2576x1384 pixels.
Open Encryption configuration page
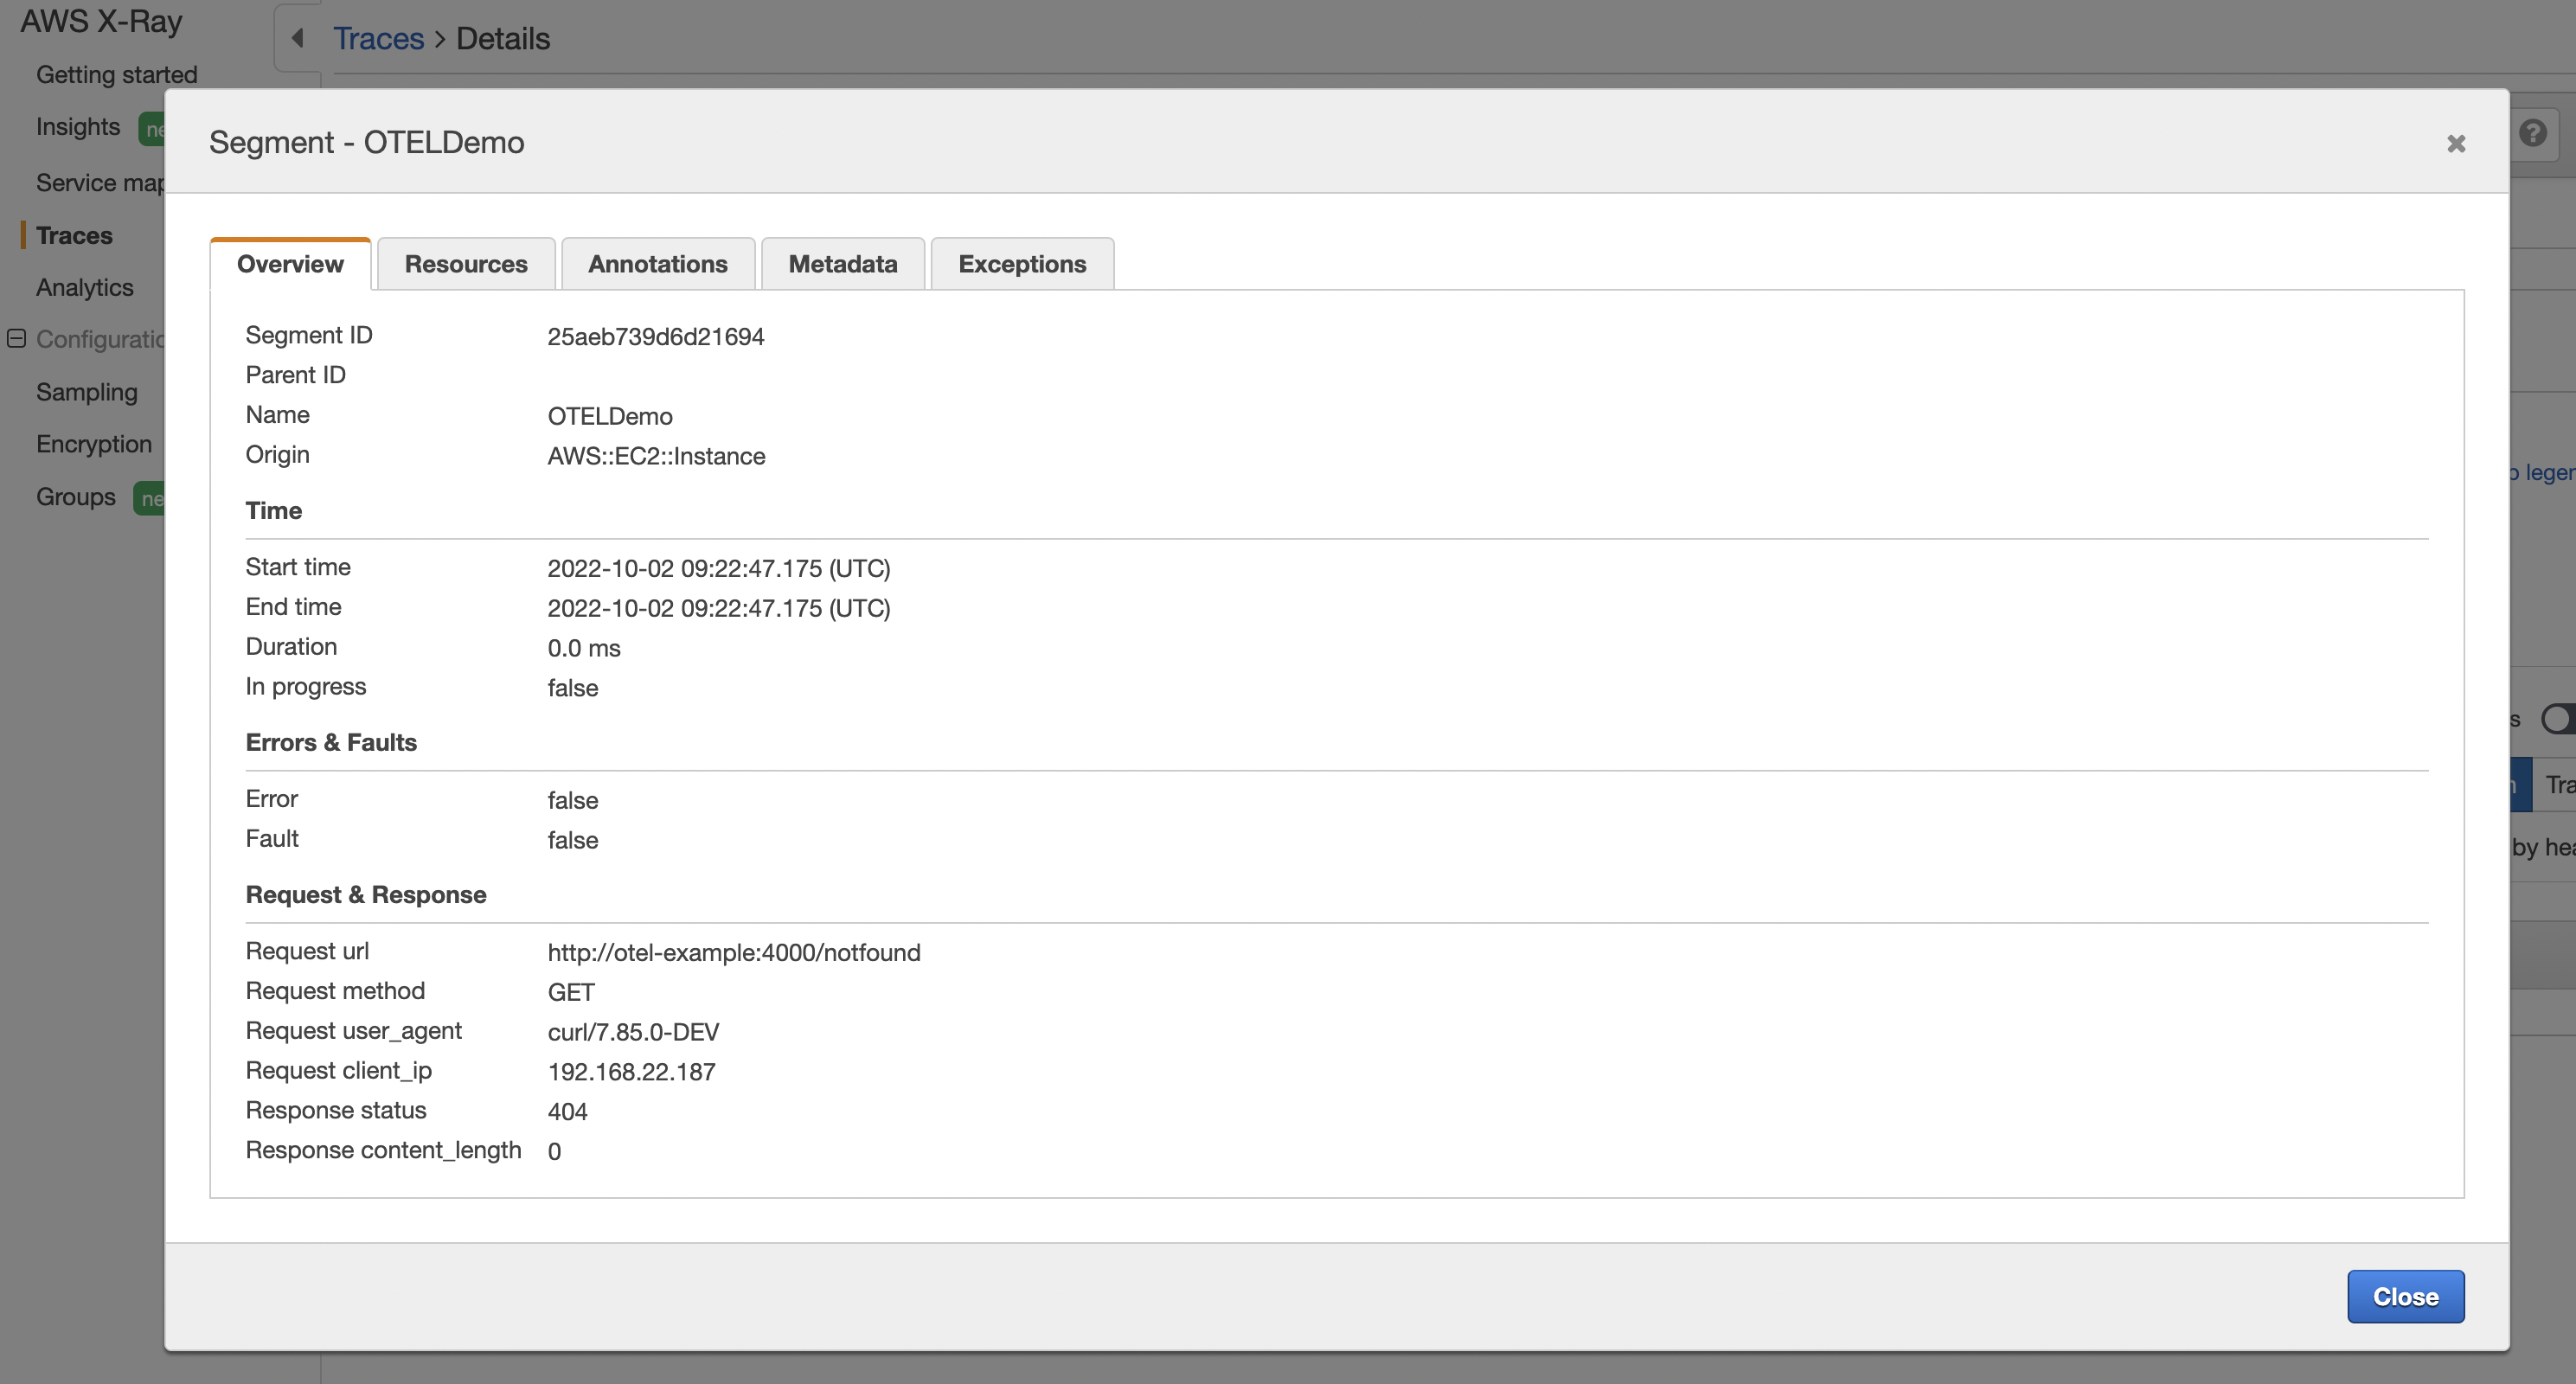click(94, 444)
